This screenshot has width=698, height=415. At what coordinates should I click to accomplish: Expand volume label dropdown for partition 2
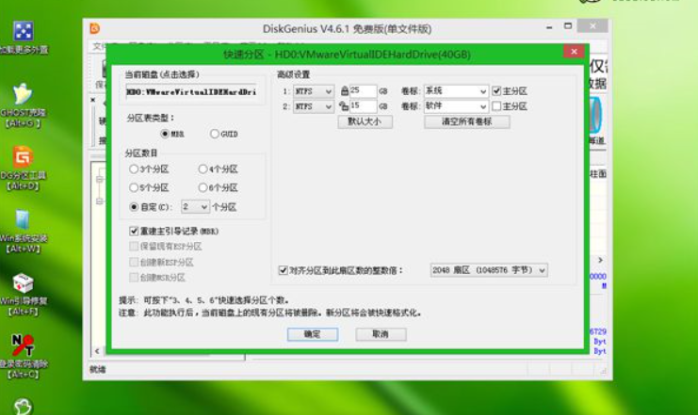(456, 106)
